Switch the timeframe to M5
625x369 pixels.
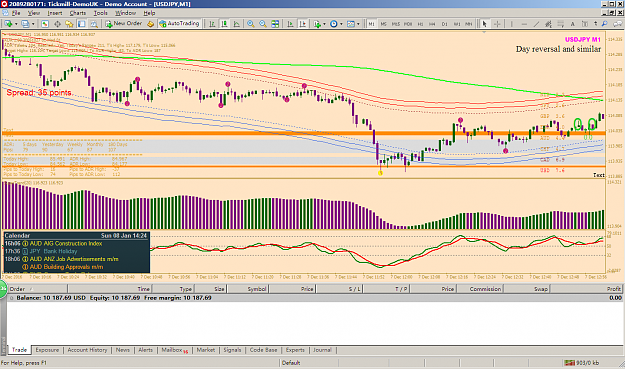tap(383, 24)
